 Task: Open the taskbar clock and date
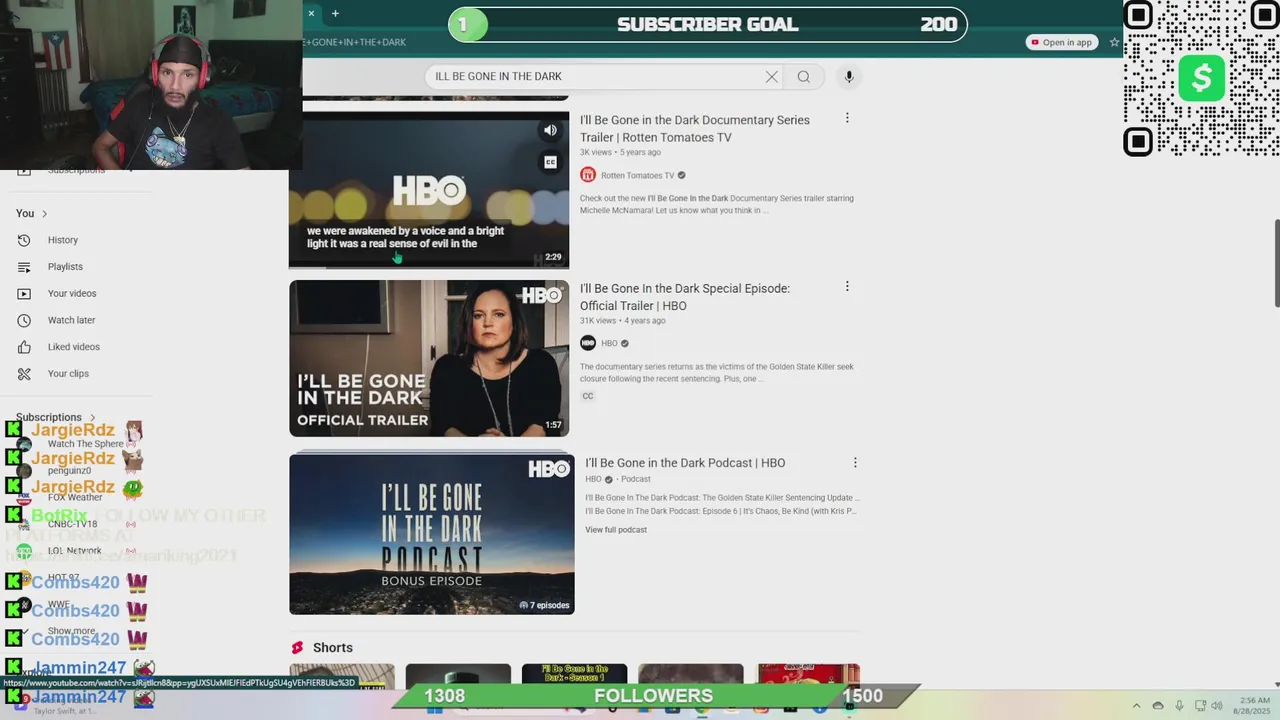(1254, 706)
